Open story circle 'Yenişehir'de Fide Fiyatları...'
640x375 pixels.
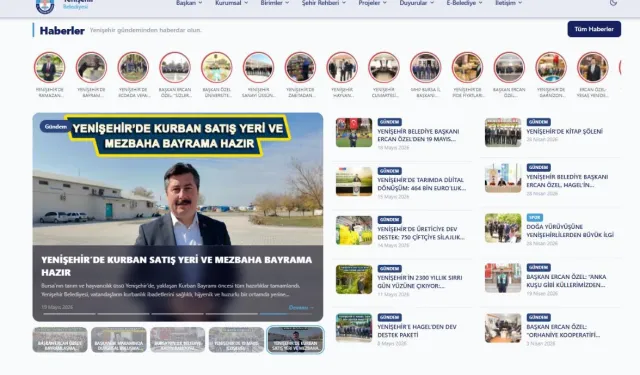(467, 67)
